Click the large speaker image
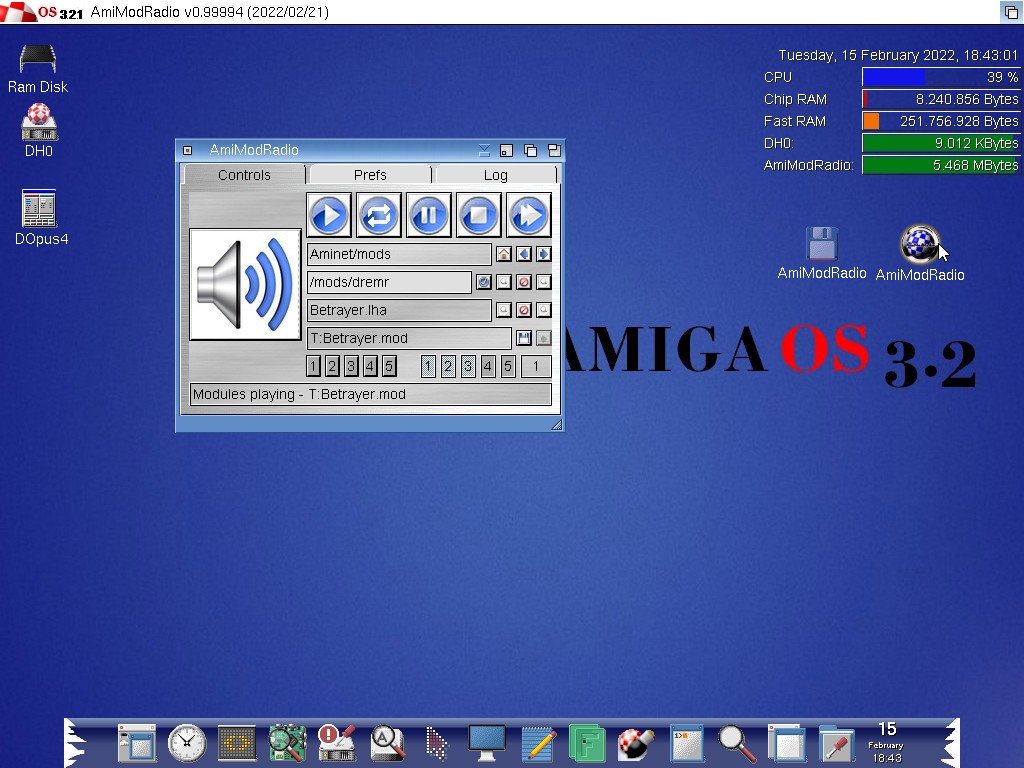1024x768 pixels. pos(245,284)
